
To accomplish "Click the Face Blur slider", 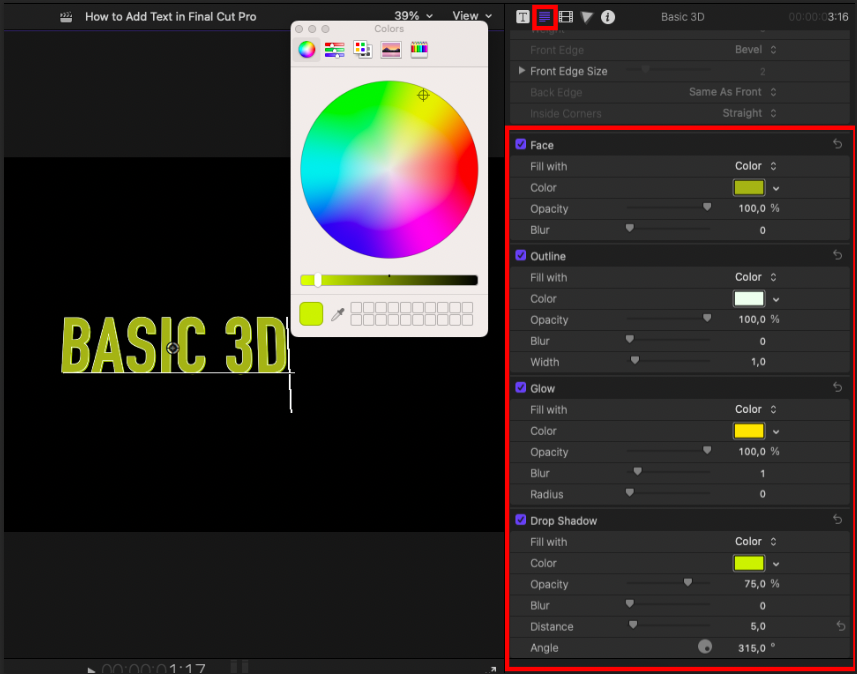I will click(x=668, y=229).
